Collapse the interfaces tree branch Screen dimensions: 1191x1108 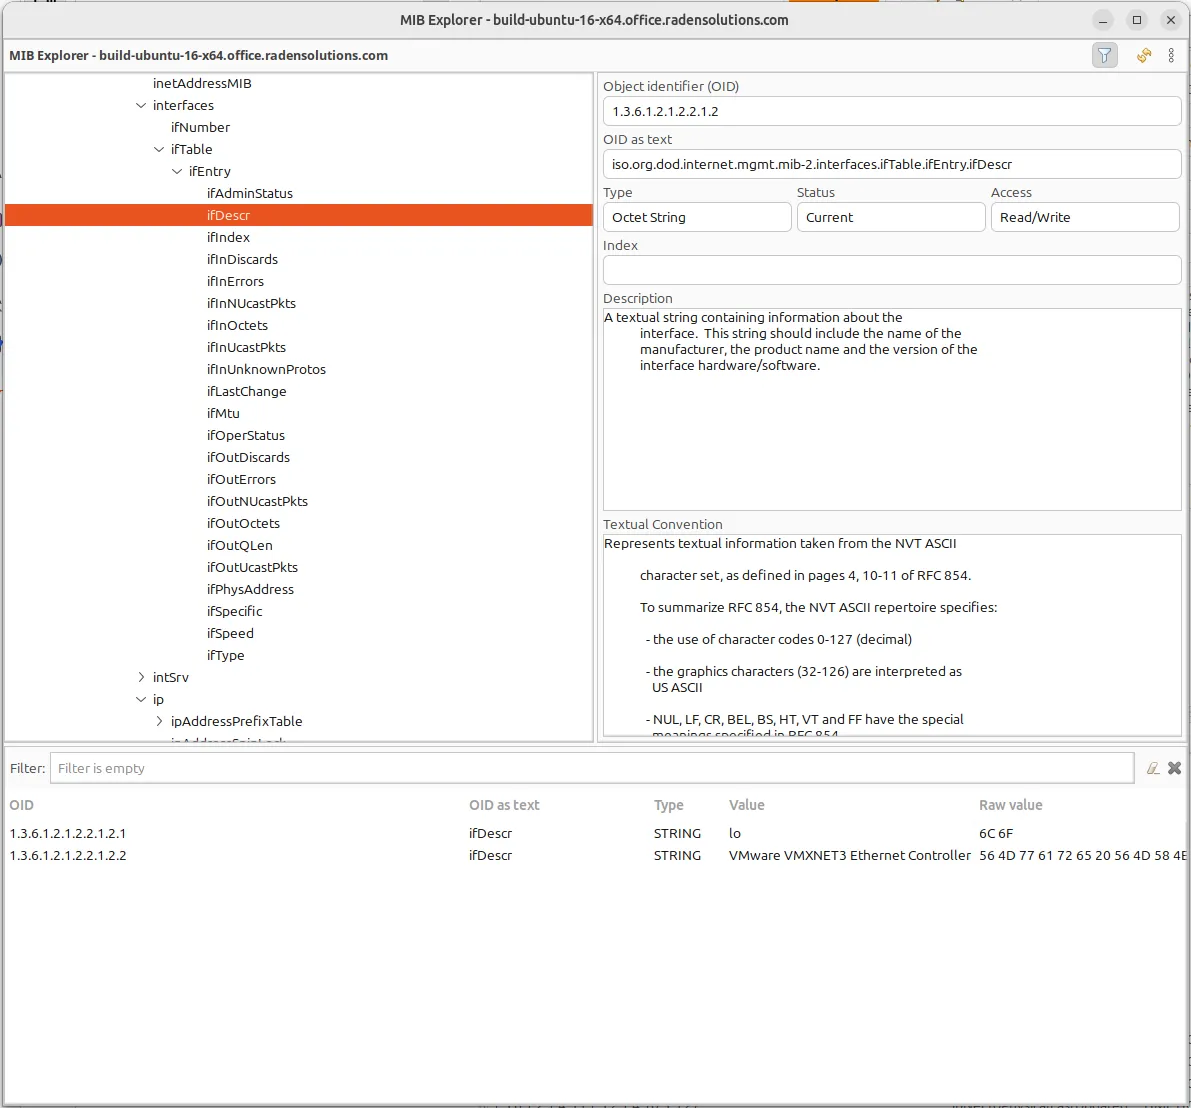(x=140, y=105)
